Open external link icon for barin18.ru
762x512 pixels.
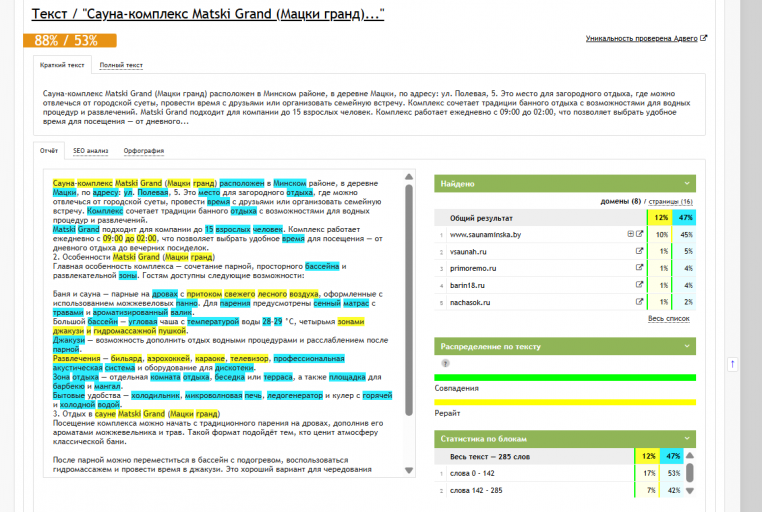pos(640,285)
